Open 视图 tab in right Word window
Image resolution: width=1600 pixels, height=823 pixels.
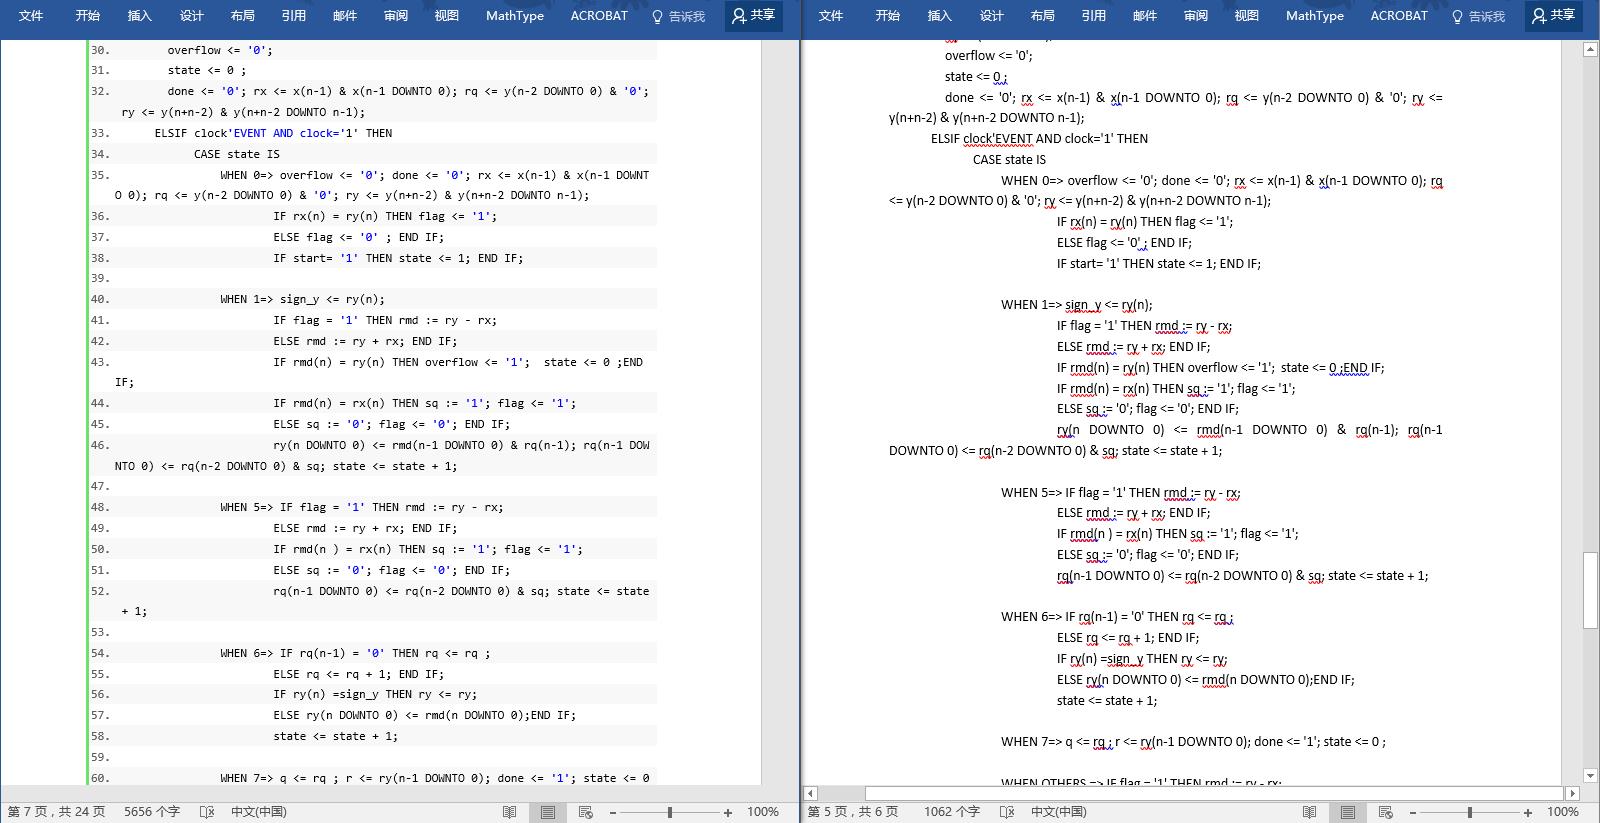(x=1247, y=15)
